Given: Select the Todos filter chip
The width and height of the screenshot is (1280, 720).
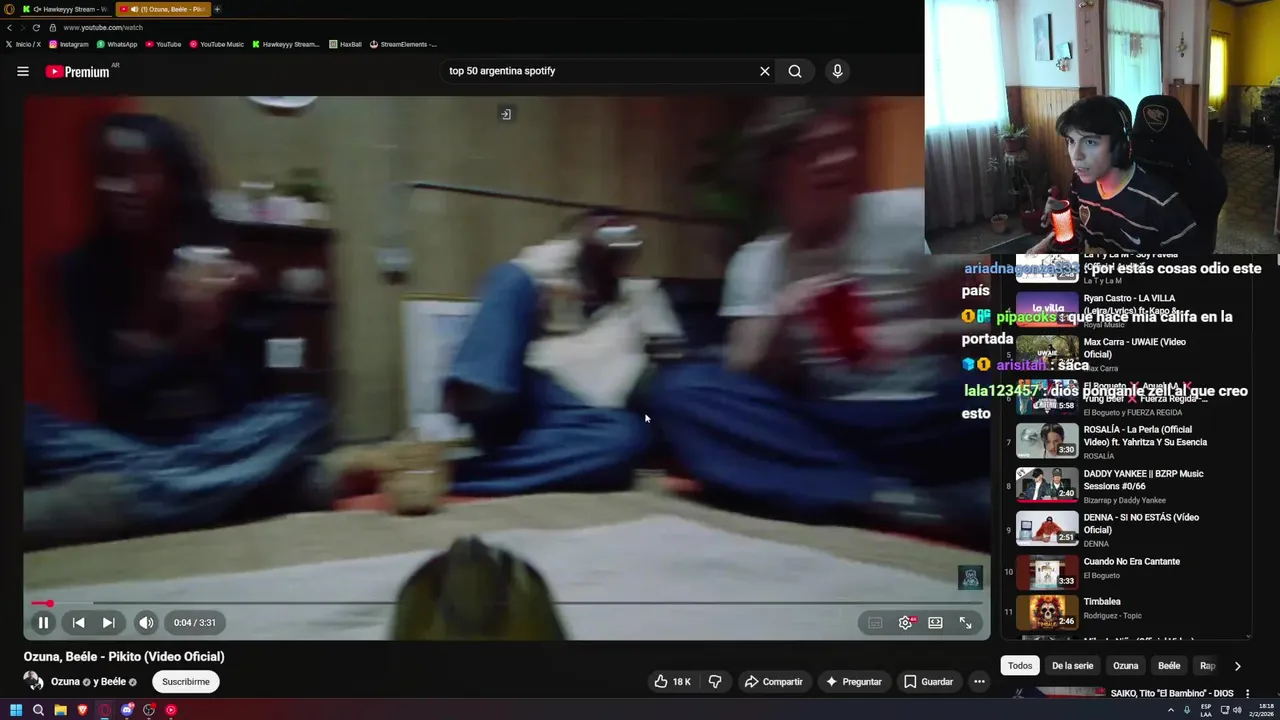Looking at the screenshot, I should 1019,666.
